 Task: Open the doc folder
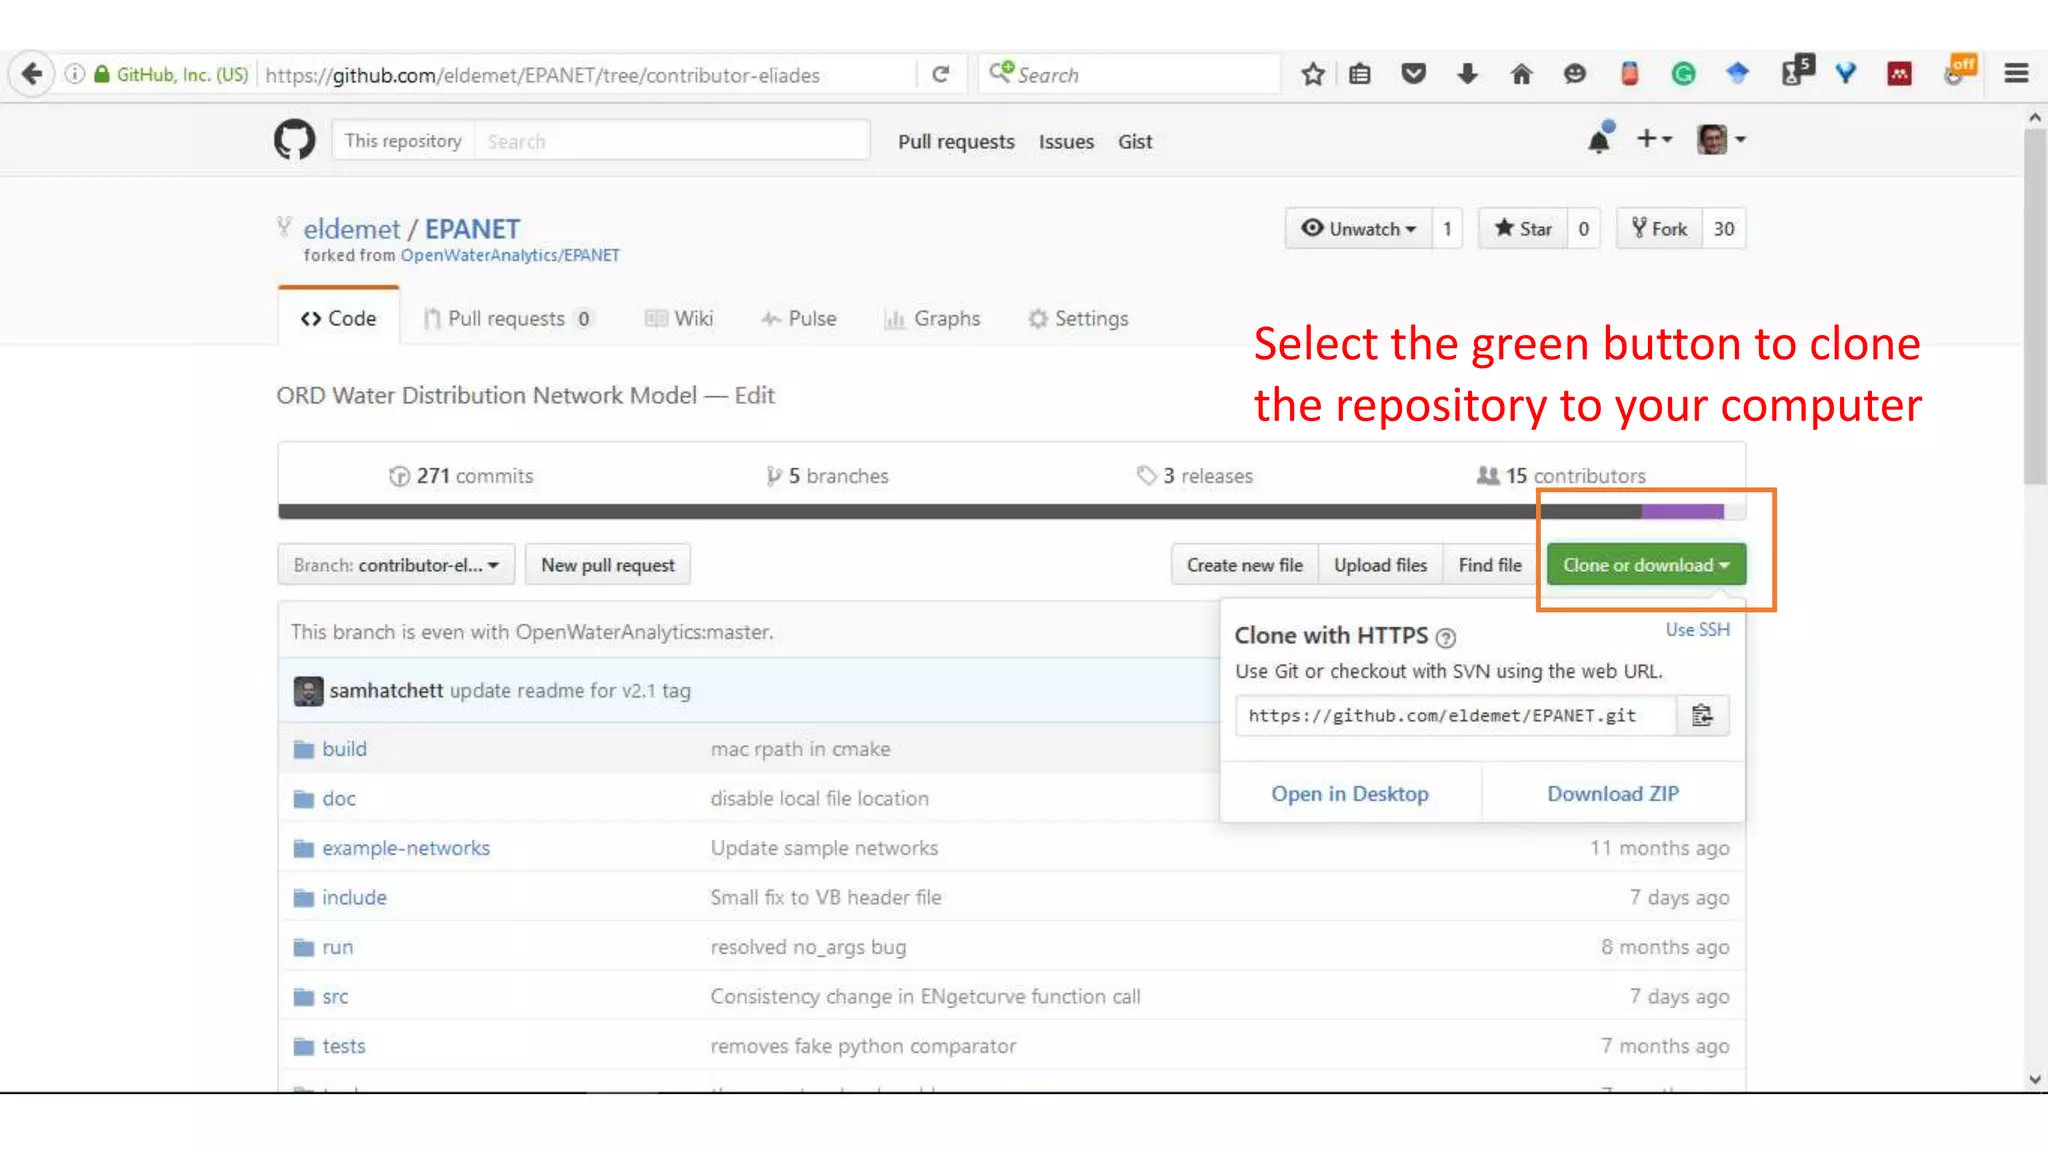coord(339,799)
